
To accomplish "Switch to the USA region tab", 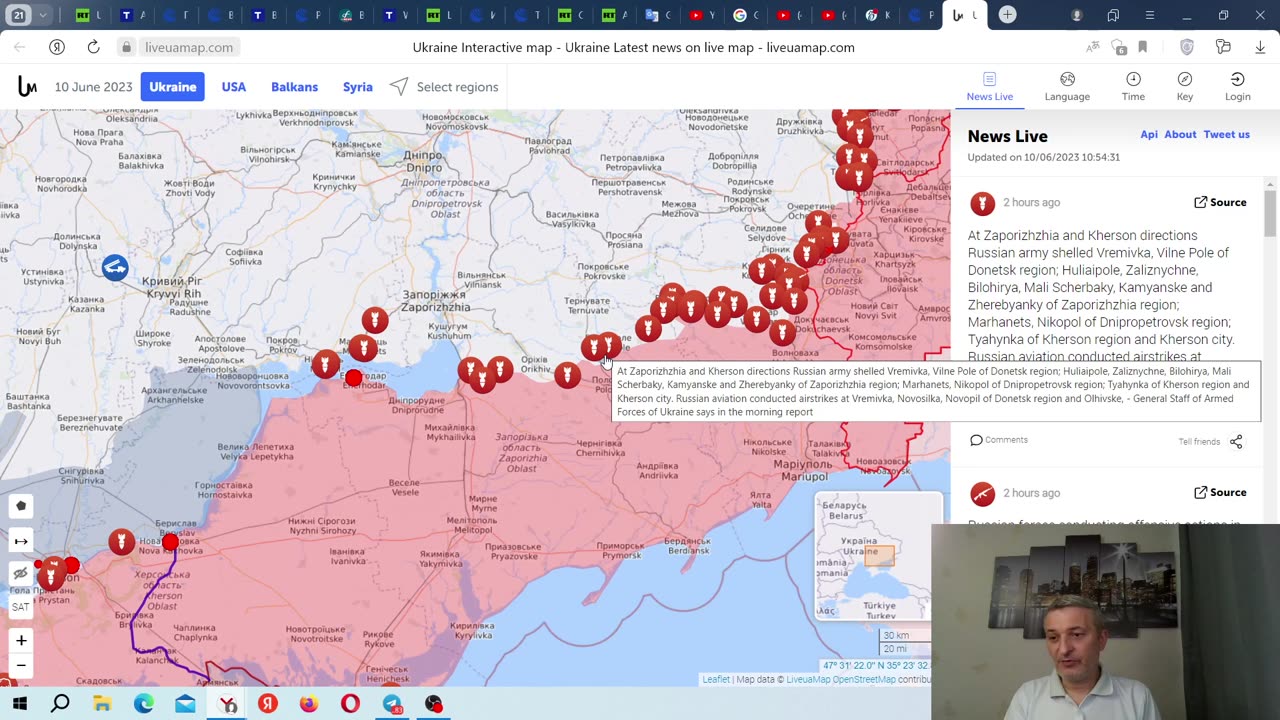I will point(234,87).
